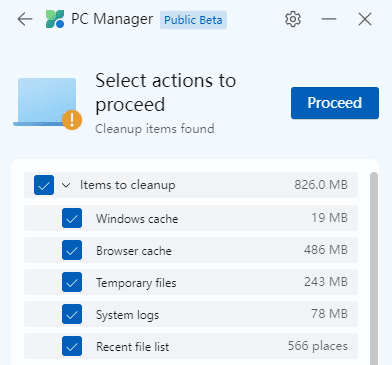This screenshot has width=392, height=365.
Task: Close the PC Manager window
Action: point(365,19)
